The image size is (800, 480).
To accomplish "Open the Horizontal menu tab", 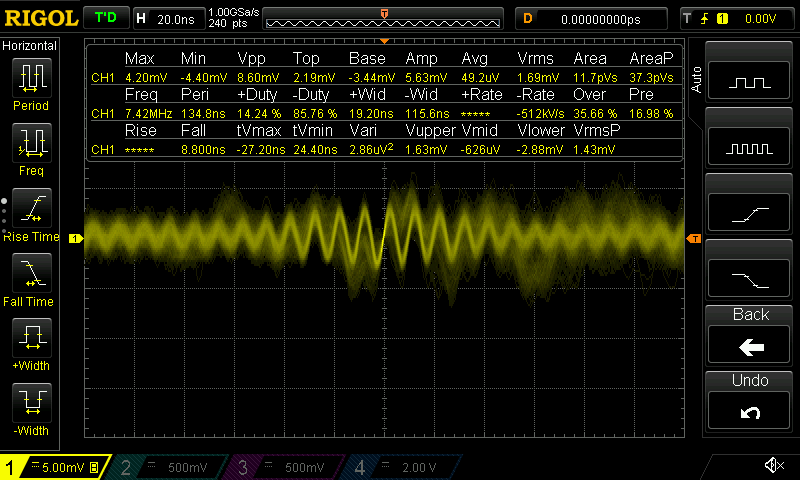I will point(30,46).
